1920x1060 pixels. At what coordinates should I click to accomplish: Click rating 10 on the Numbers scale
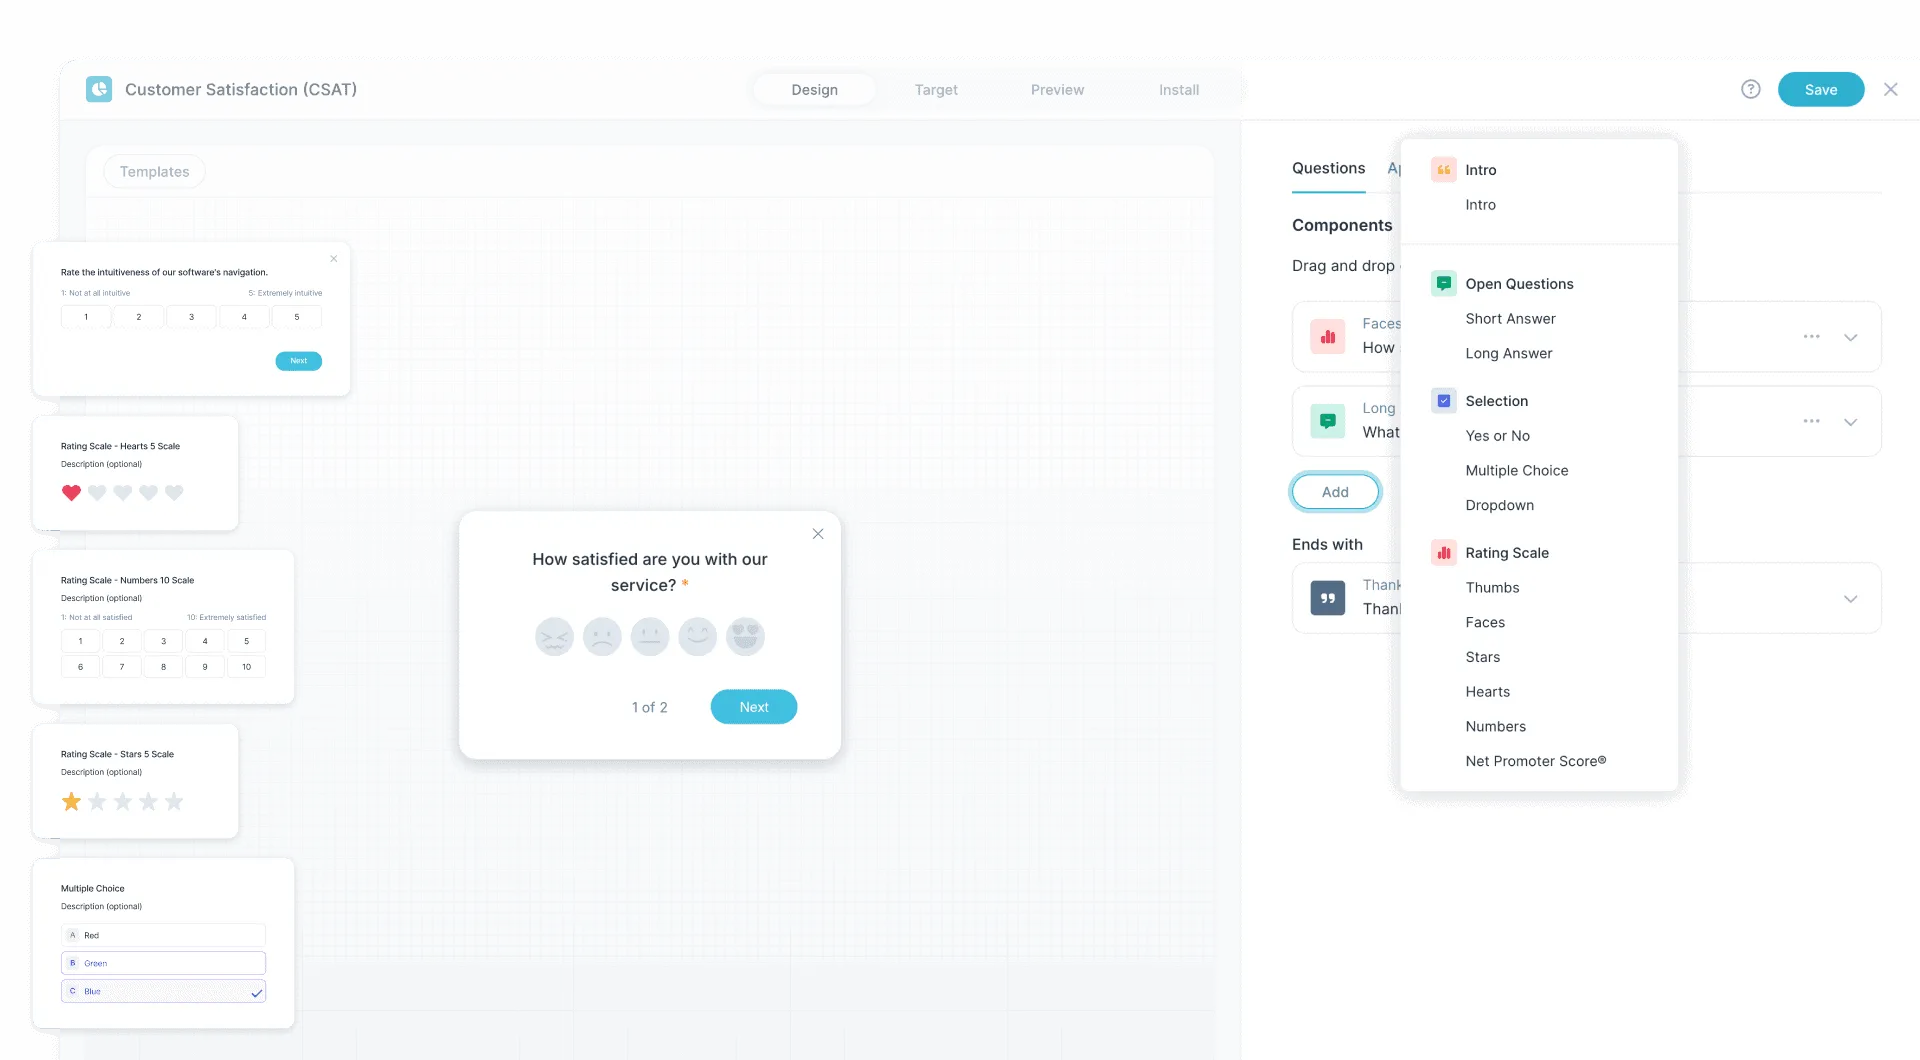coord(246,666)
